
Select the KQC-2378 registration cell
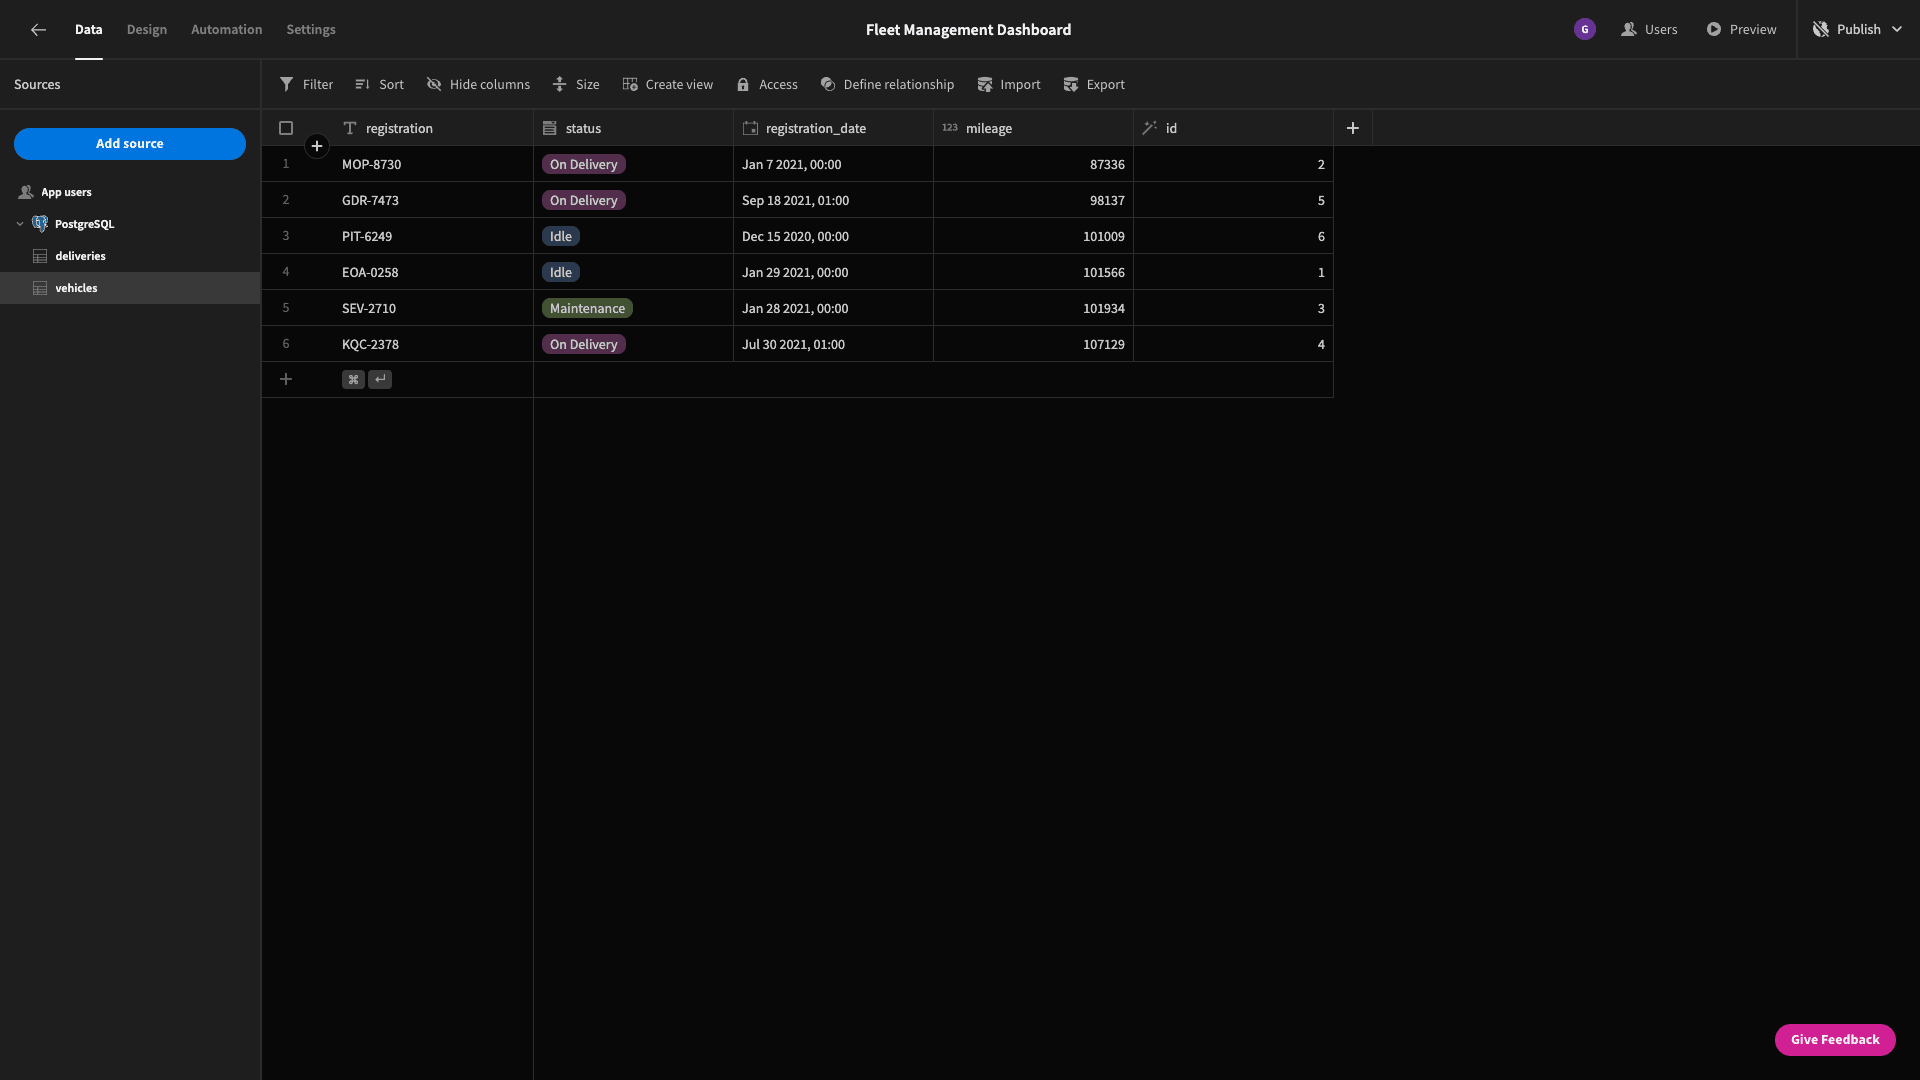433,344
